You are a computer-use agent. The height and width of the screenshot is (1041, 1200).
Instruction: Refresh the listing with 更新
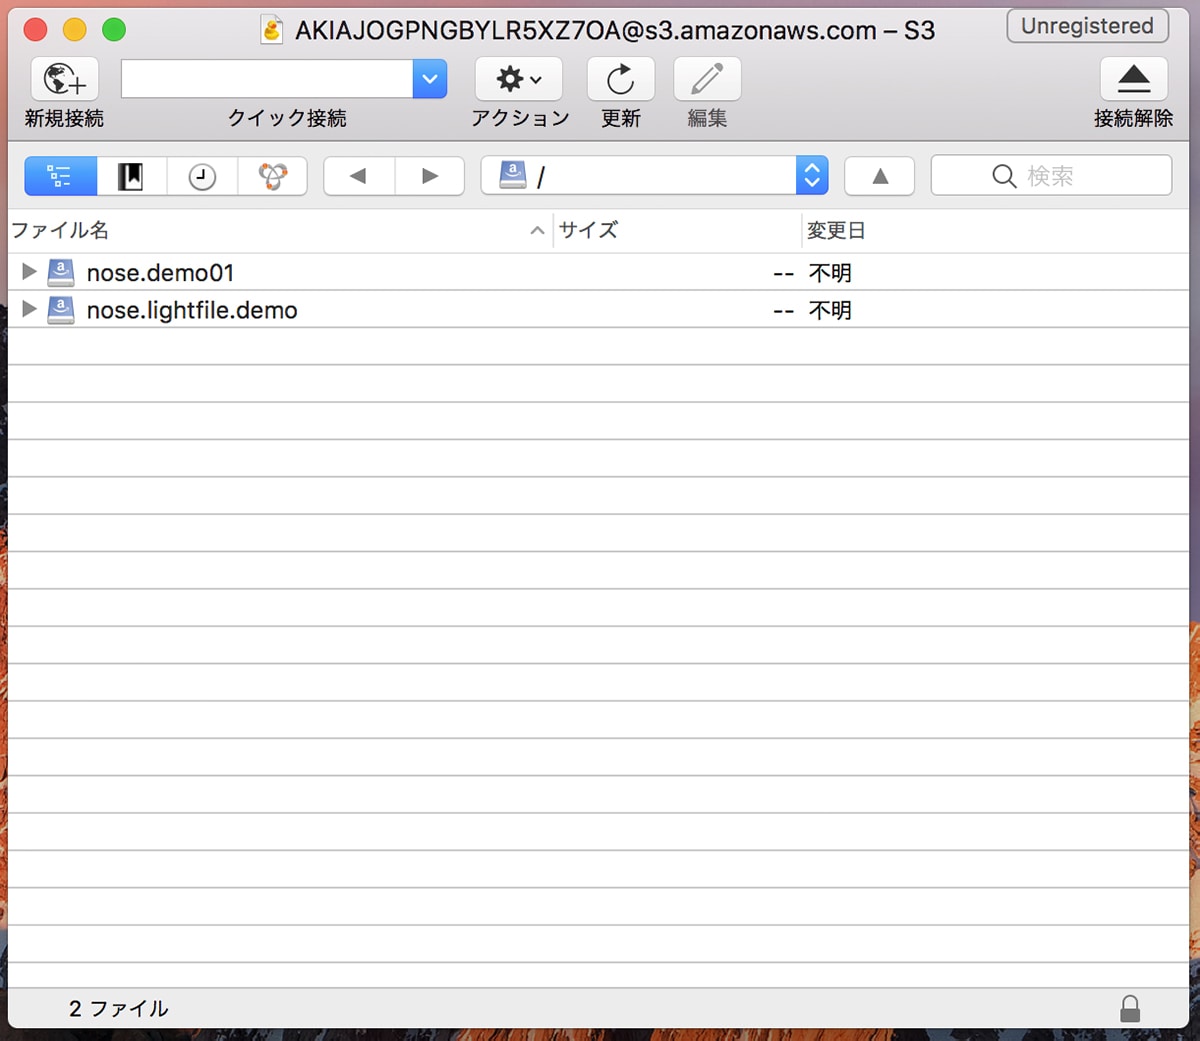tap(621, 79)
